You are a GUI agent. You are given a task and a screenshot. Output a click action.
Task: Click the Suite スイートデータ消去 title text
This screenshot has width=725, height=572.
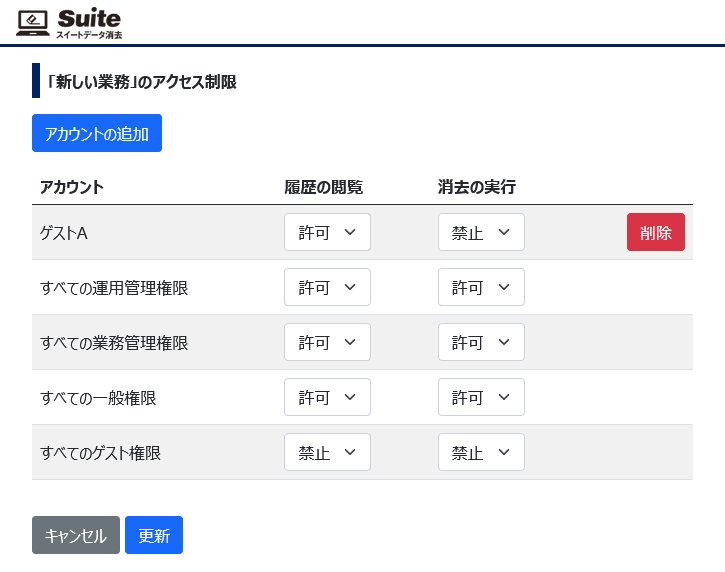[x=89, y=23]
